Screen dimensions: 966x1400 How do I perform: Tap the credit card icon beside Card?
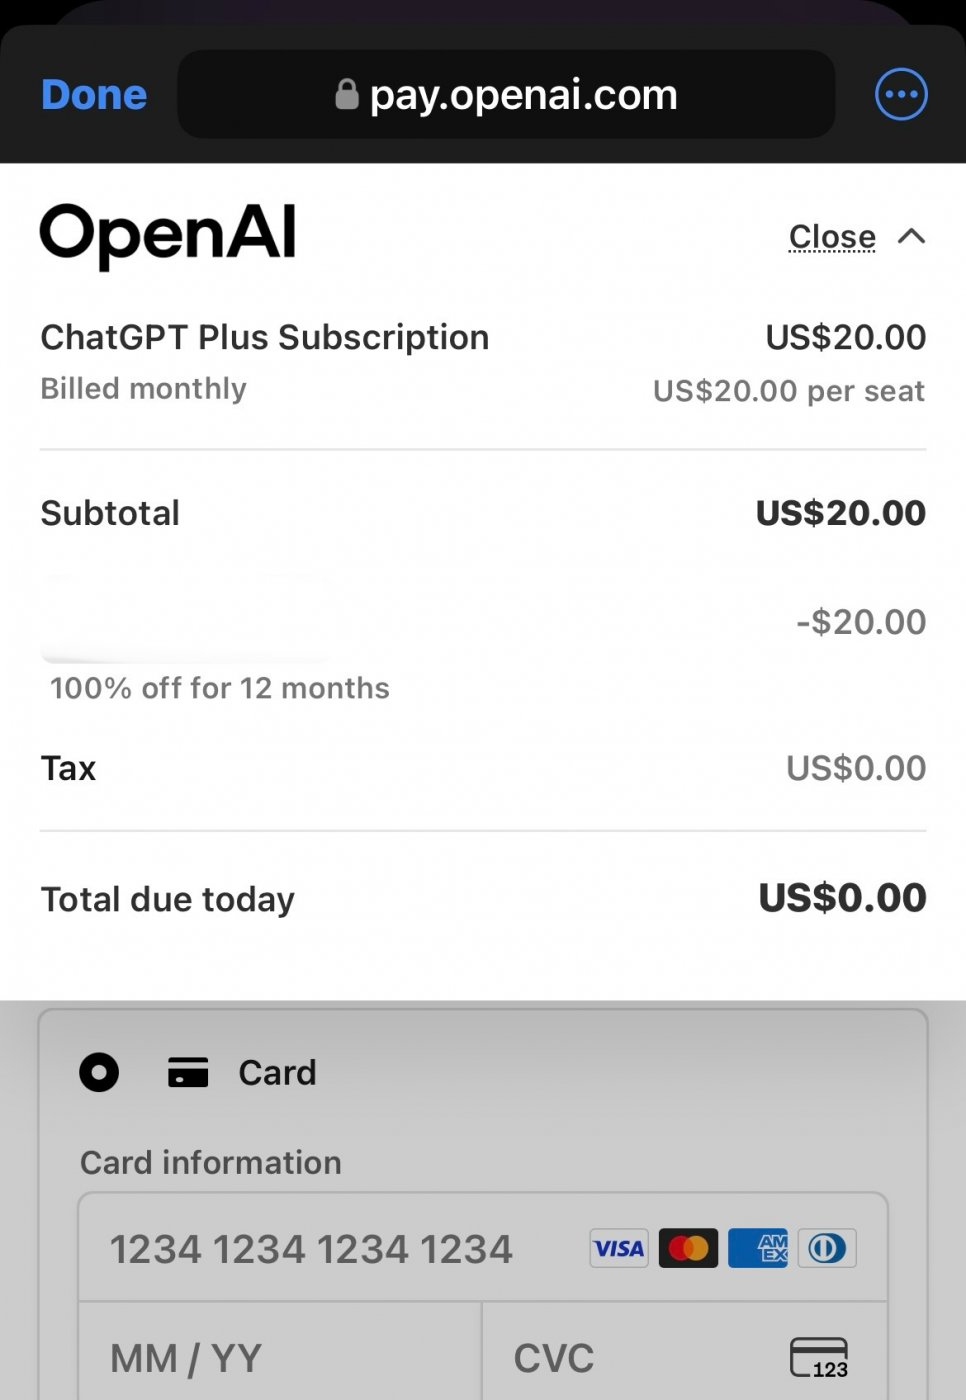[188, 1072]
